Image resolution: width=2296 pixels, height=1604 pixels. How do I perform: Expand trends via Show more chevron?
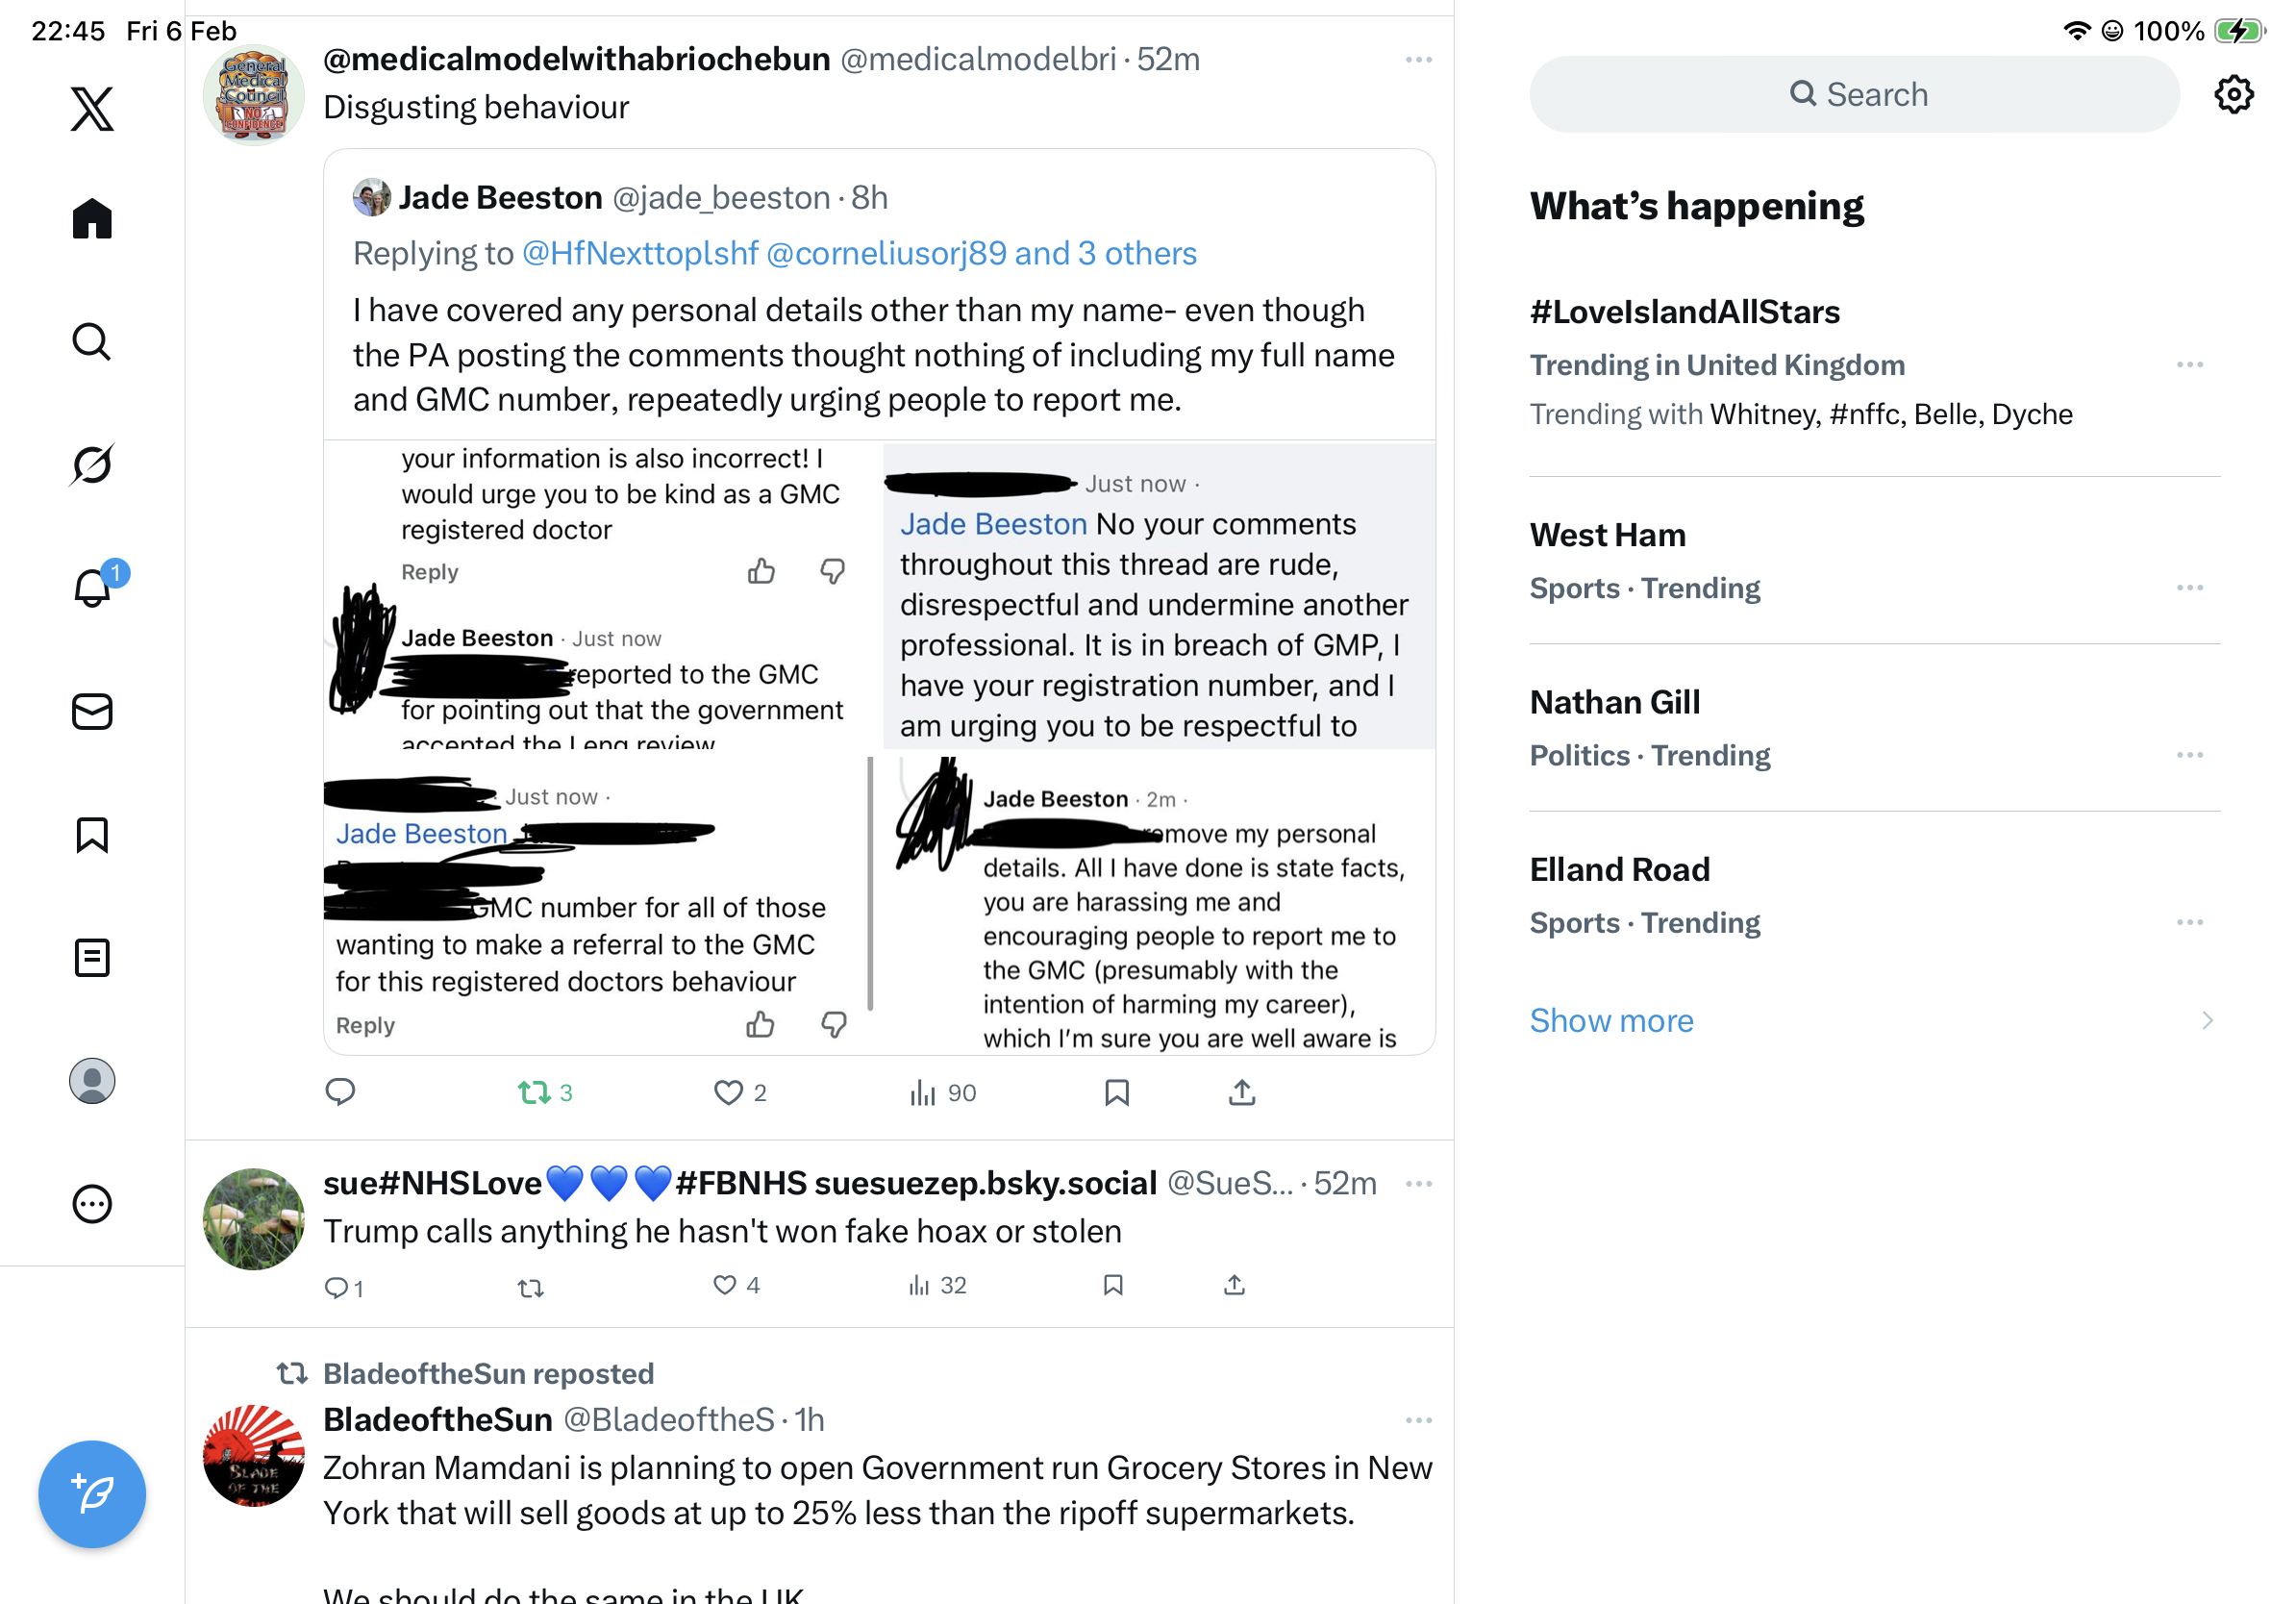pos(2207,1021)
